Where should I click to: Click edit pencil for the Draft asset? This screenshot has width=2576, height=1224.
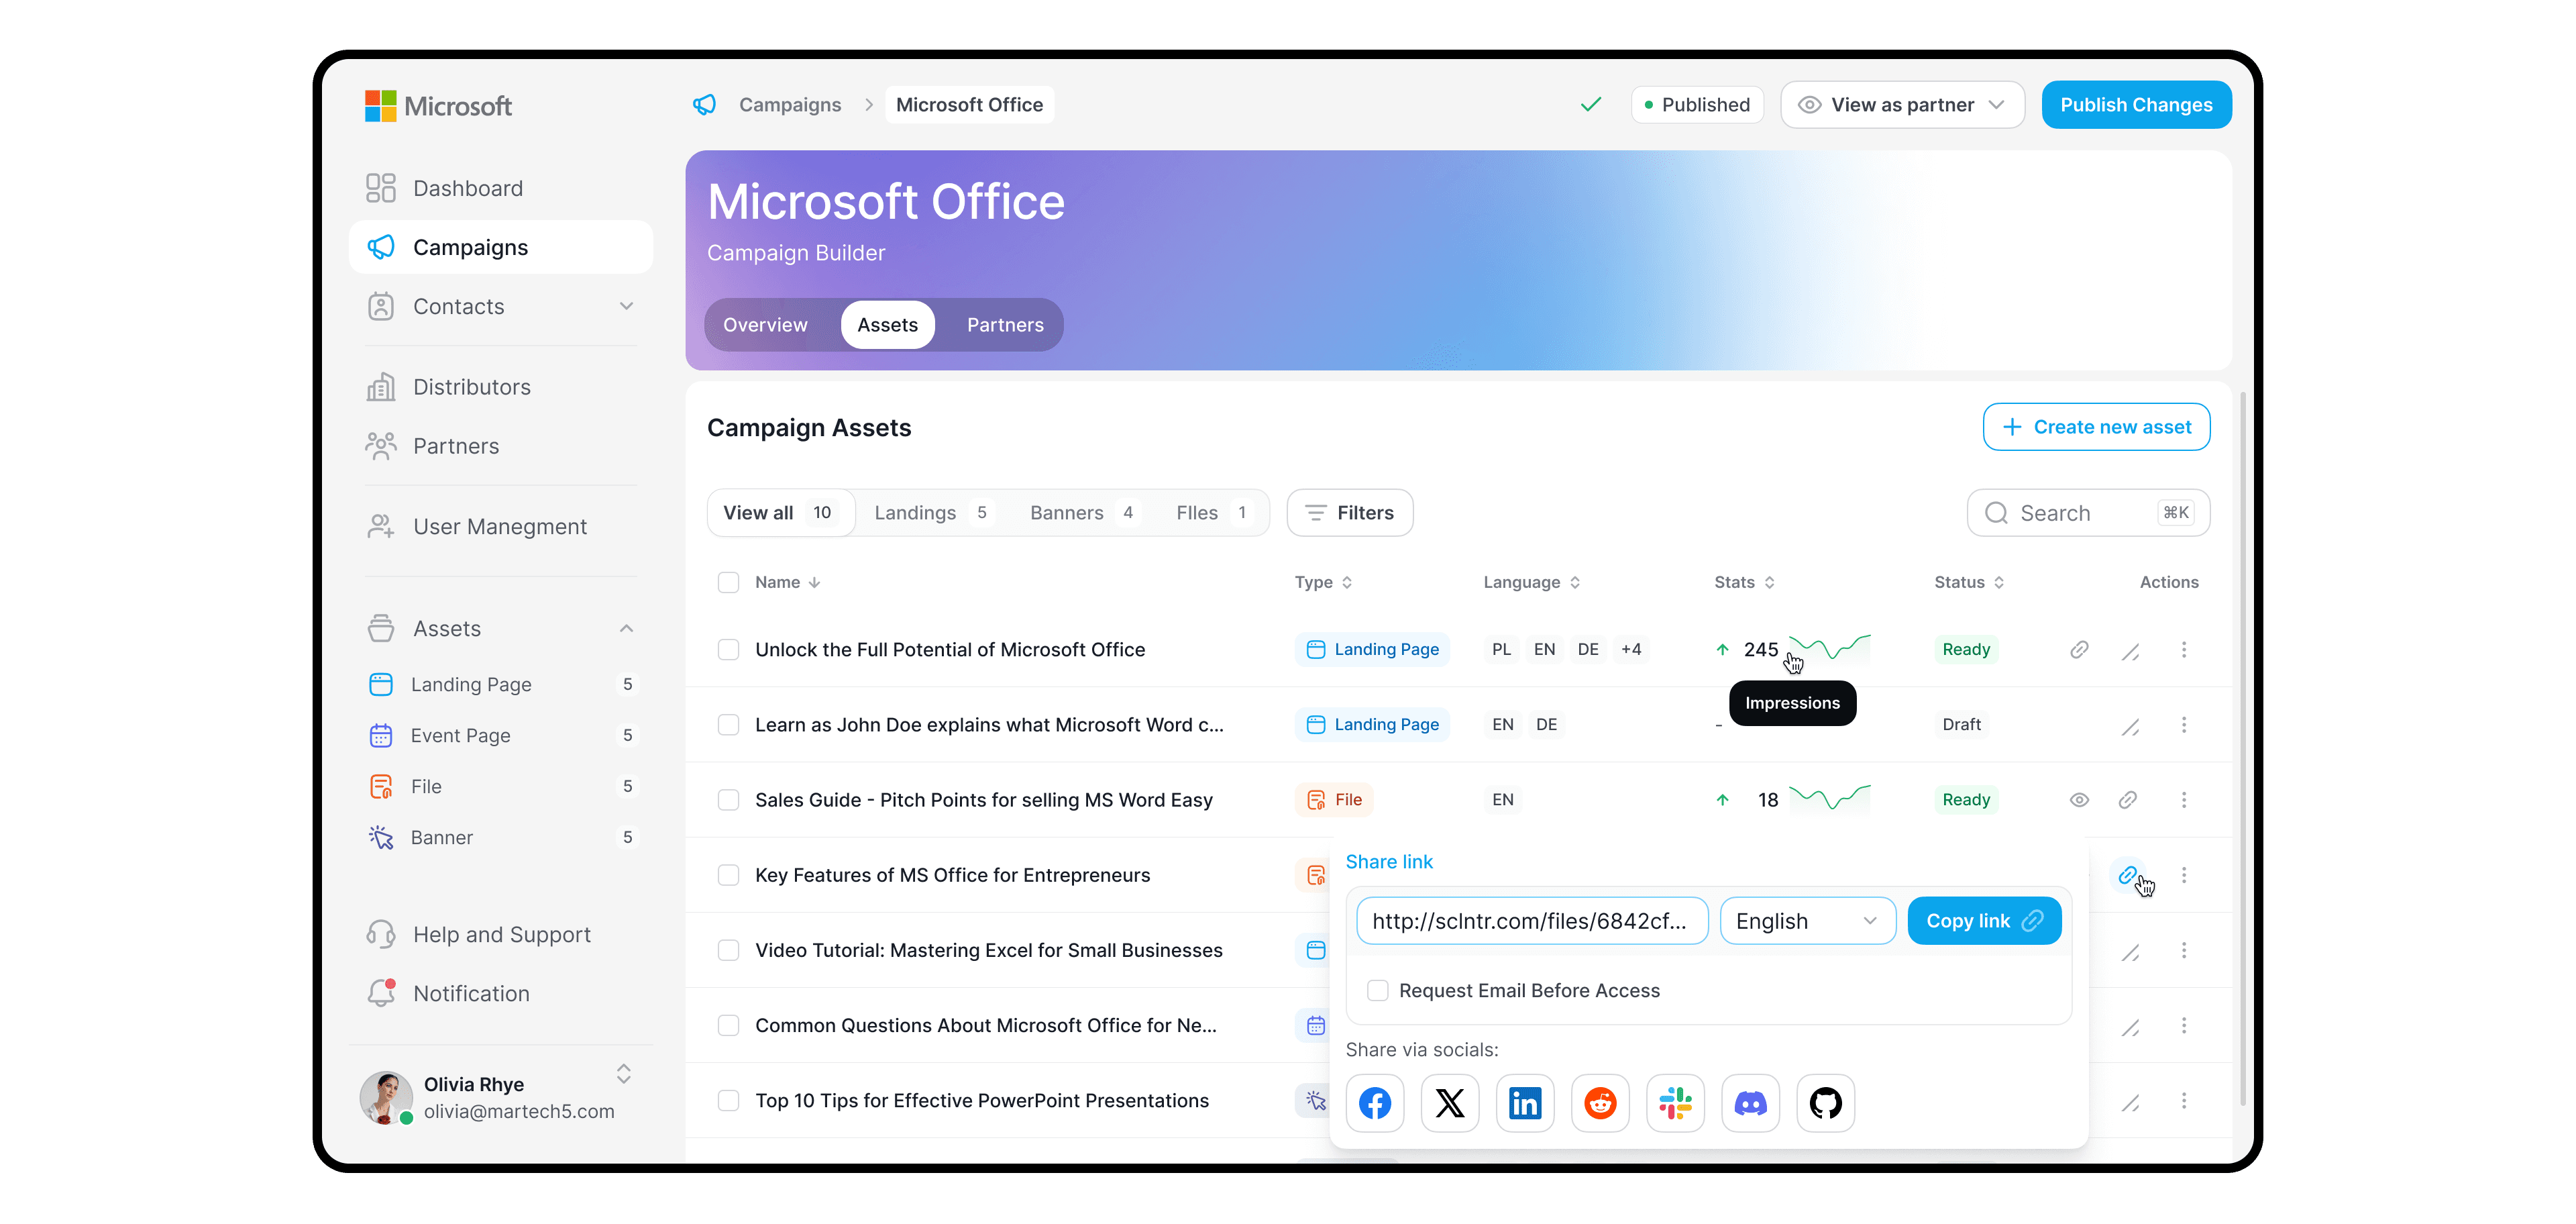[x=2130, y=726]
